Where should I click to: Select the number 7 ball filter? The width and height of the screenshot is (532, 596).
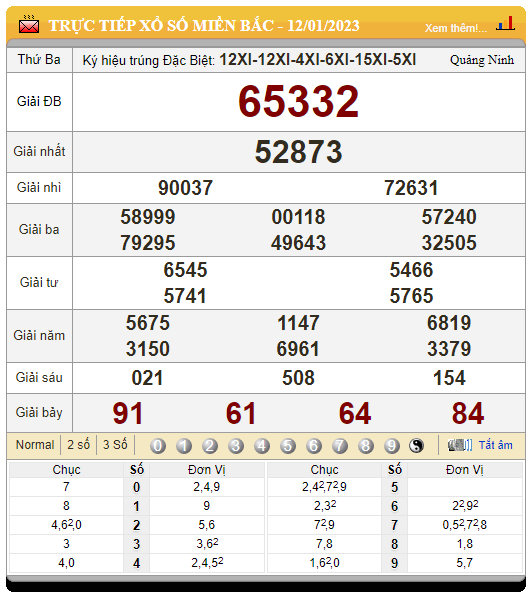(340, 445)
